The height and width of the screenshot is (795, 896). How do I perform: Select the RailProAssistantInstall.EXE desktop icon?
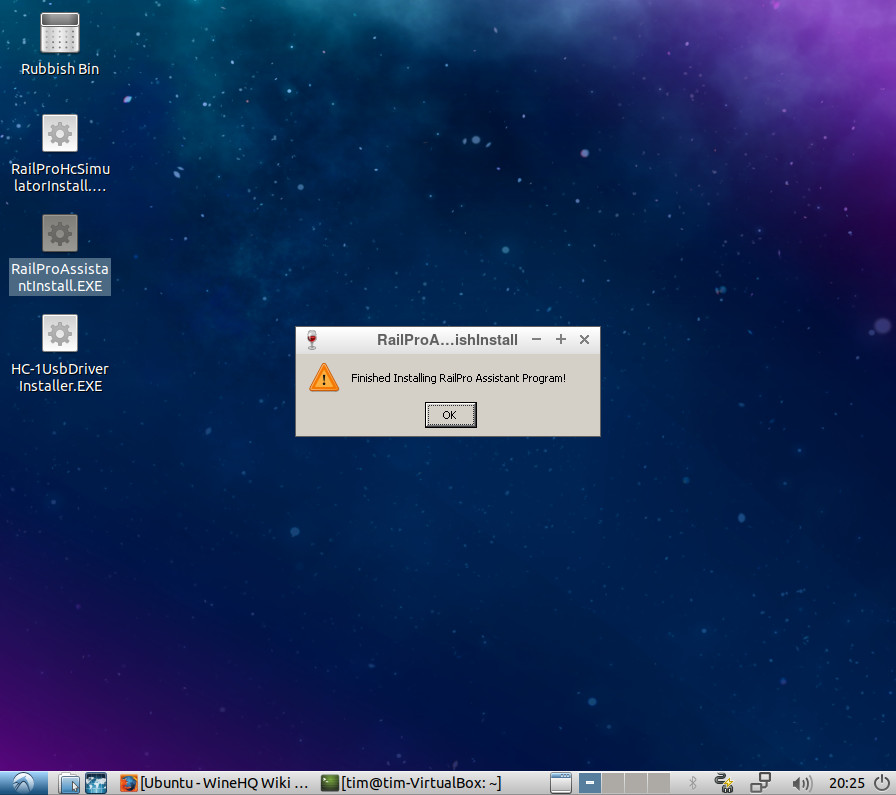coord(59,232)
